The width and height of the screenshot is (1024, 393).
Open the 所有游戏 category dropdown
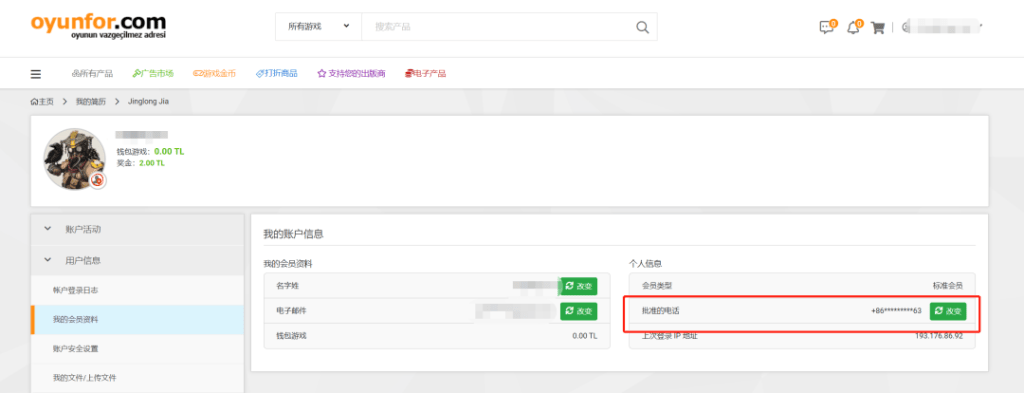pyautogui.click(x=319, y=27)
